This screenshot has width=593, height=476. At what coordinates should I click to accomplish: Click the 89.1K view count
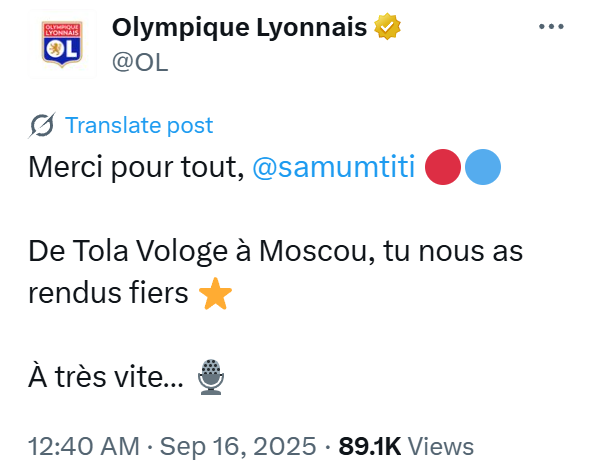click(x=369, y=447)
